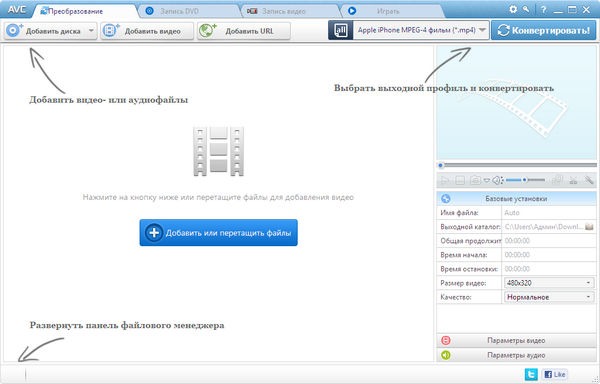Adjust the volume slider
This screenshot has width=600, height=384.
coord(525,180)
